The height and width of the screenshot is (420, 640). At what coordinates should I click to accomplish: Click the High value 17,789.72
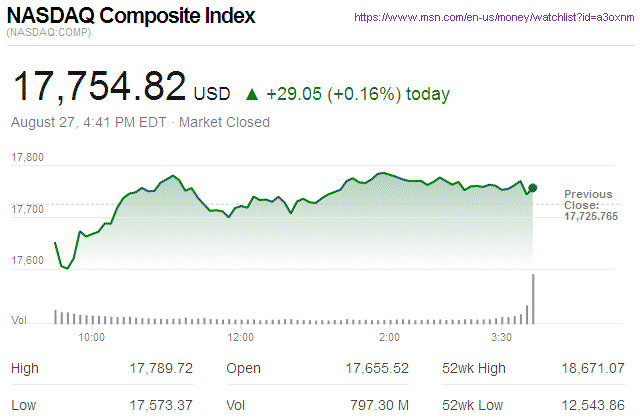pos(161,369)
